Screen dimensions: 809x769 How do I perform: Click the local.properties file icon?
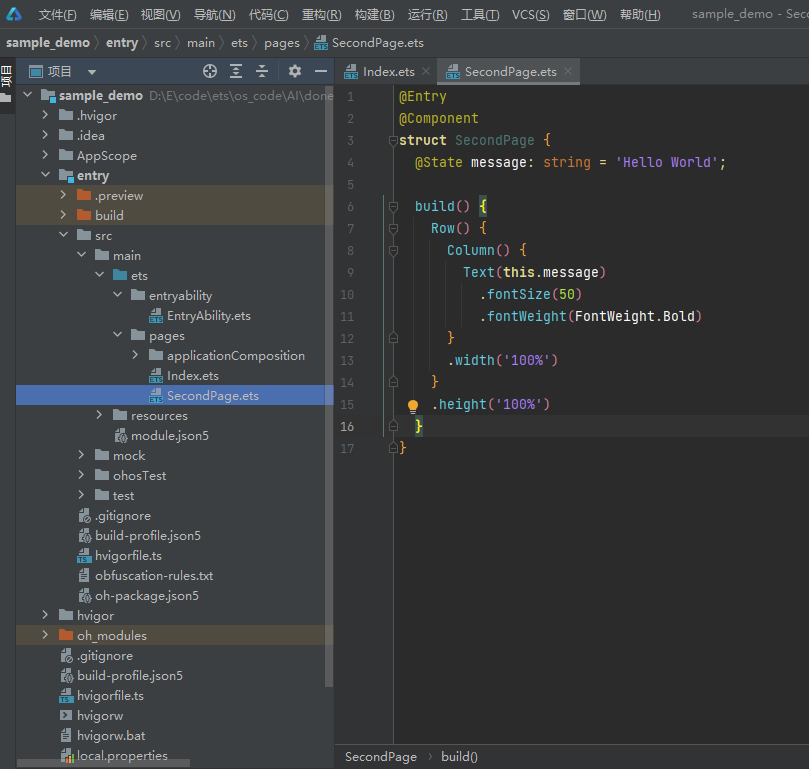click(67, 756)
